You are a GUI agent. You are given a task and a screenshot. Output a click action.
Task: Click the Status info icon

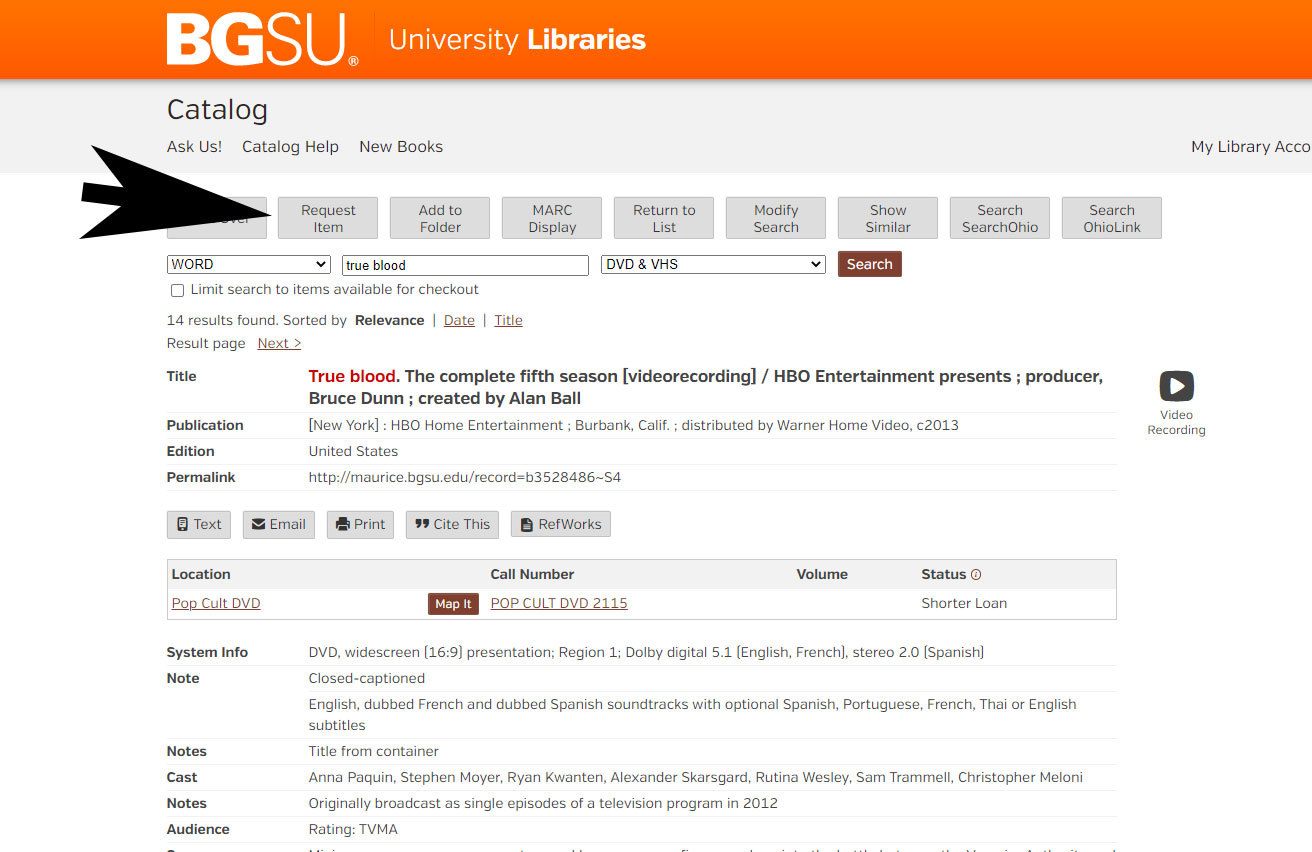pyautogui.click(x=976, y=575)
